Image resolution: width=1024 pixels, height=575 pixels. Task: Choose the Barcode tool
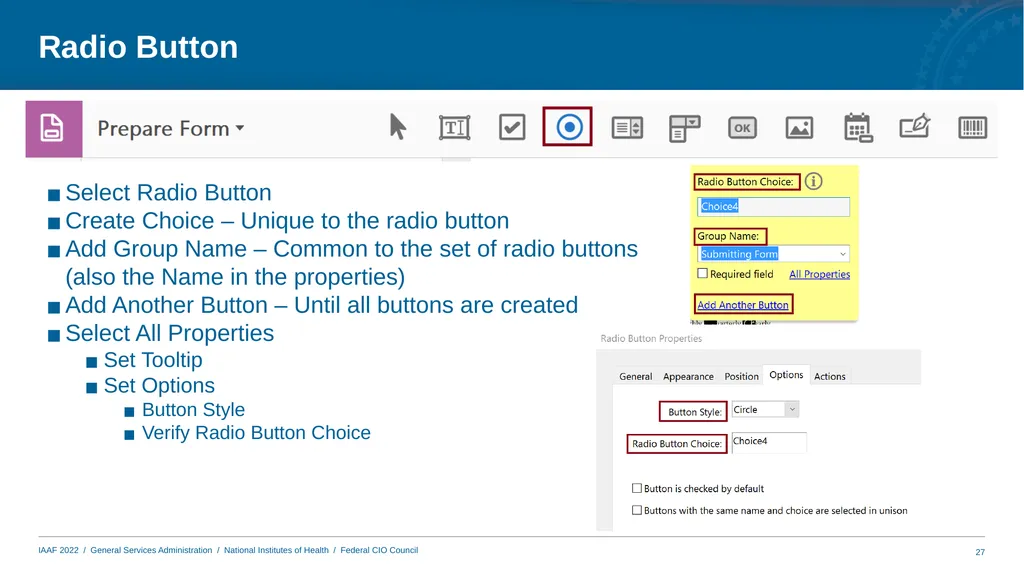[972, 127]
